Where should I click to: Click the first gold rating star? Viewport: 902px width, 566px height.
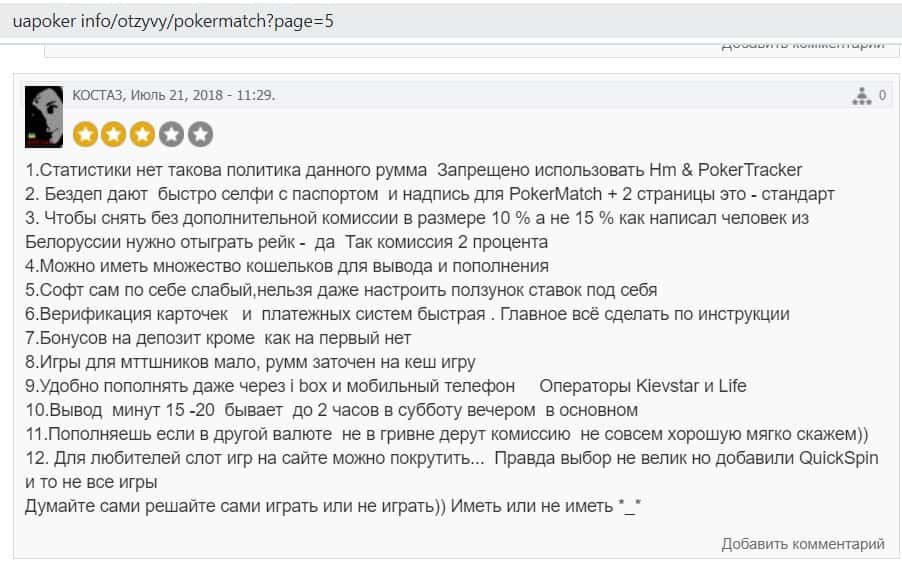86,134
